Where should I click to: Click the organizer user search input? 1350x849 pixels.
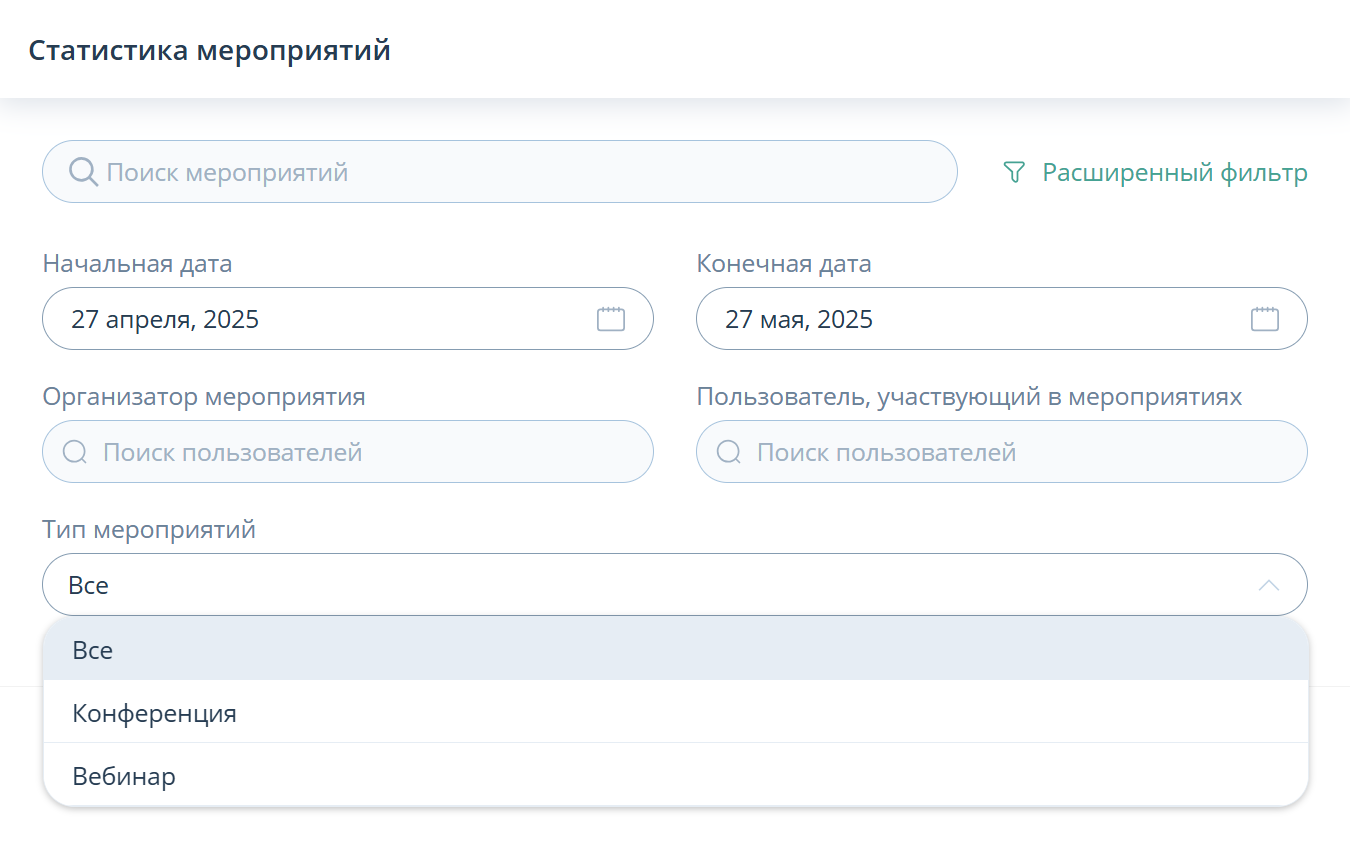coord(300,451)
